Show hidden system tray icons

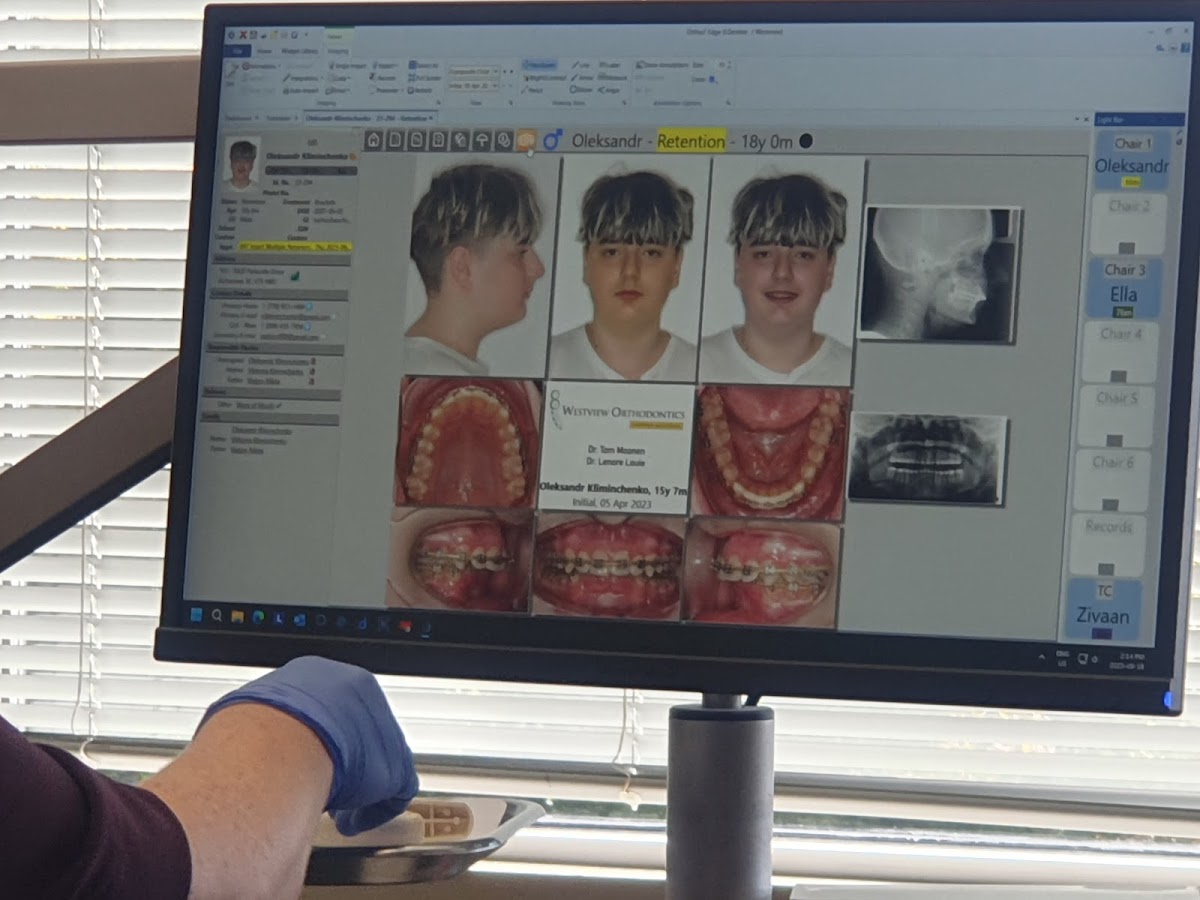(x=1043, y=655)
